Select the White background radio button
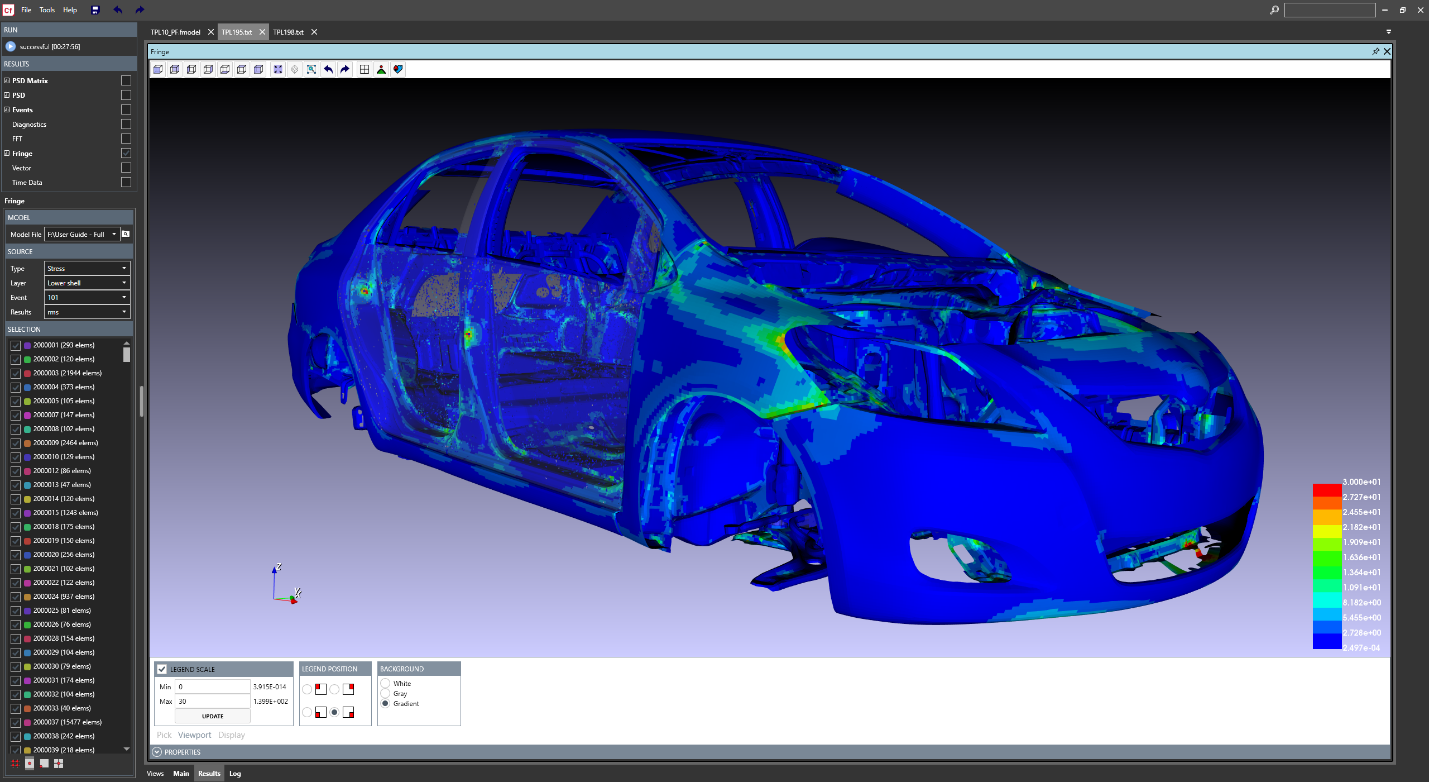 point(386,683)
